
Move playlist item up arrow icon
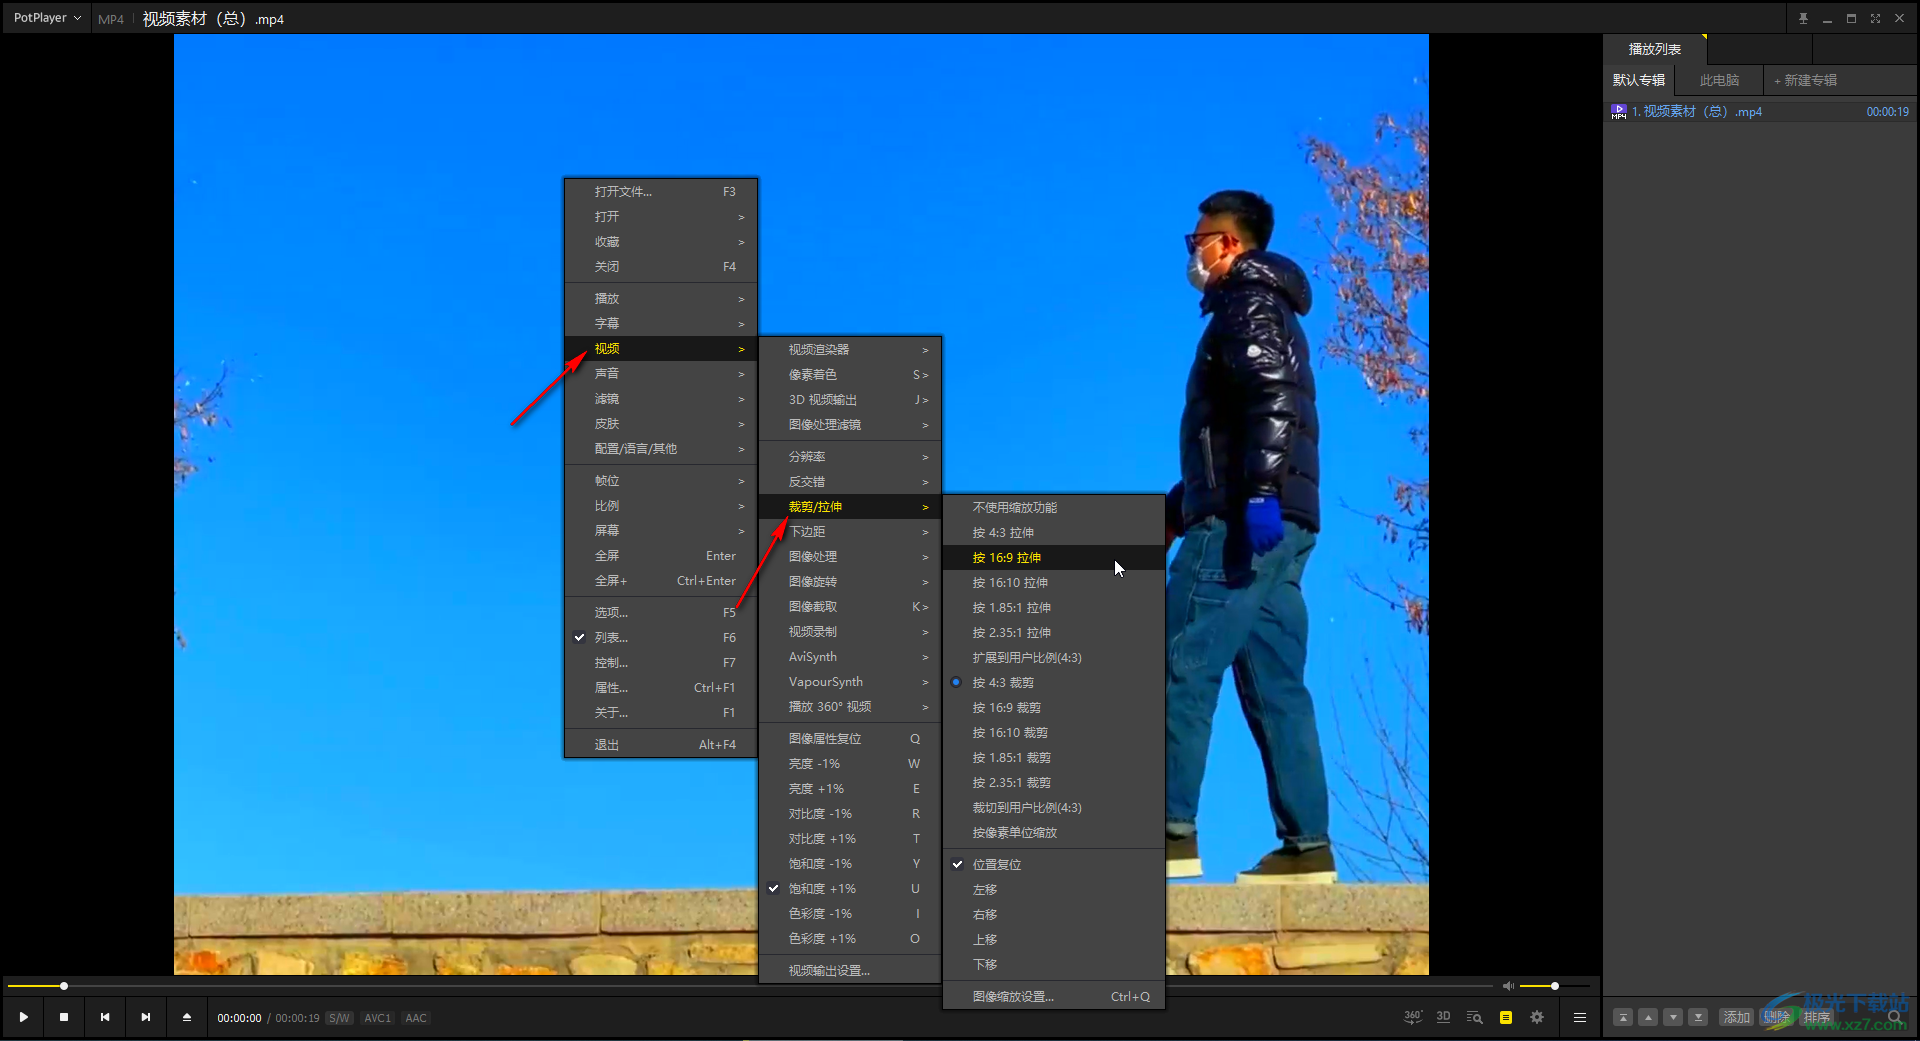[1648, 1017]
